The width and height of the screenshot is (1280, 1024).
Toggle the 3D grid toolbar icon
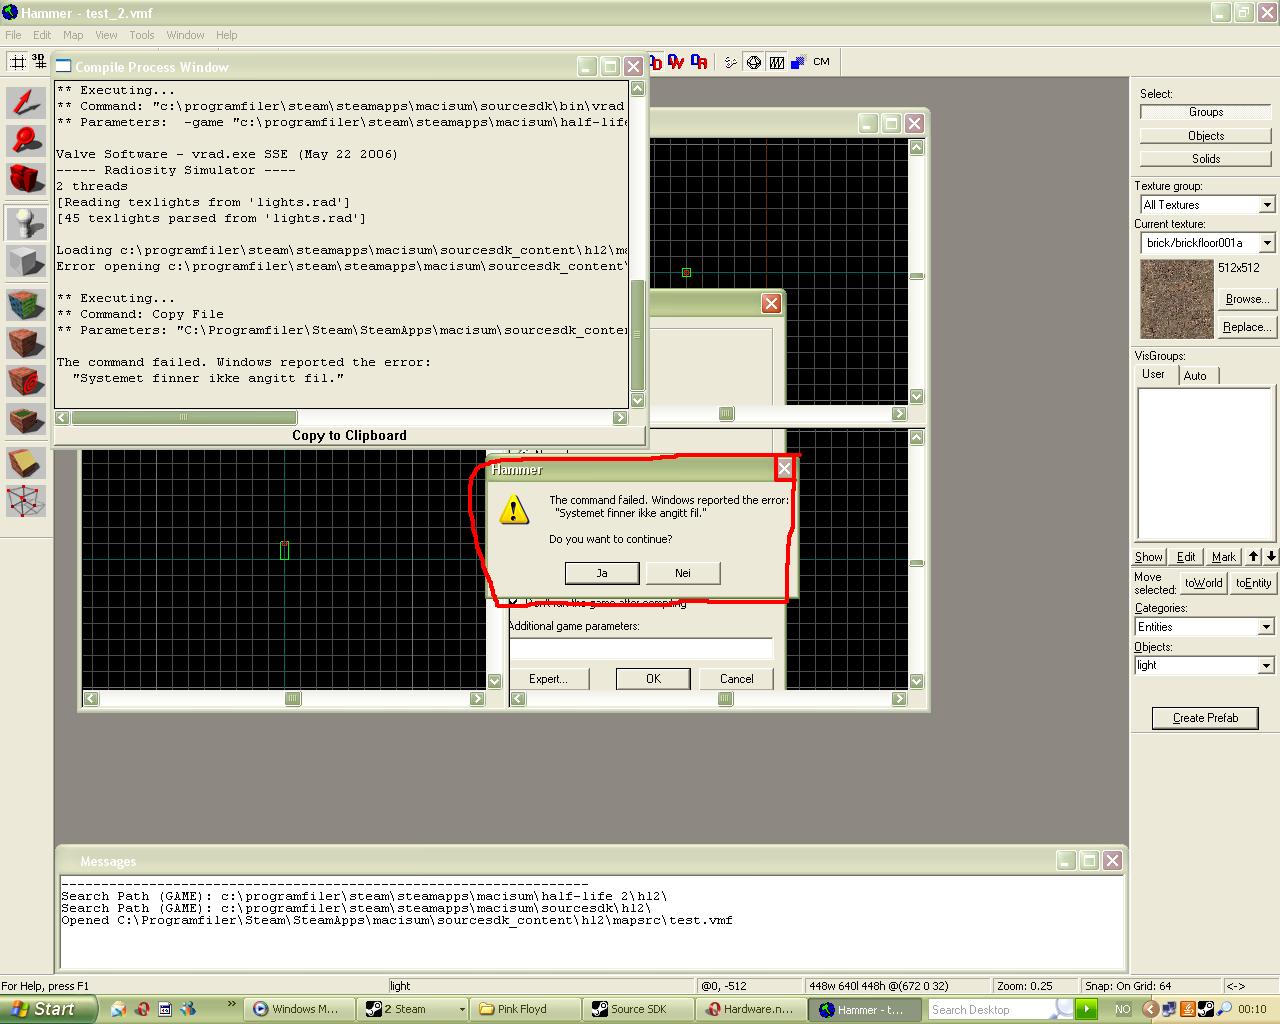click(x=39, y=62)
